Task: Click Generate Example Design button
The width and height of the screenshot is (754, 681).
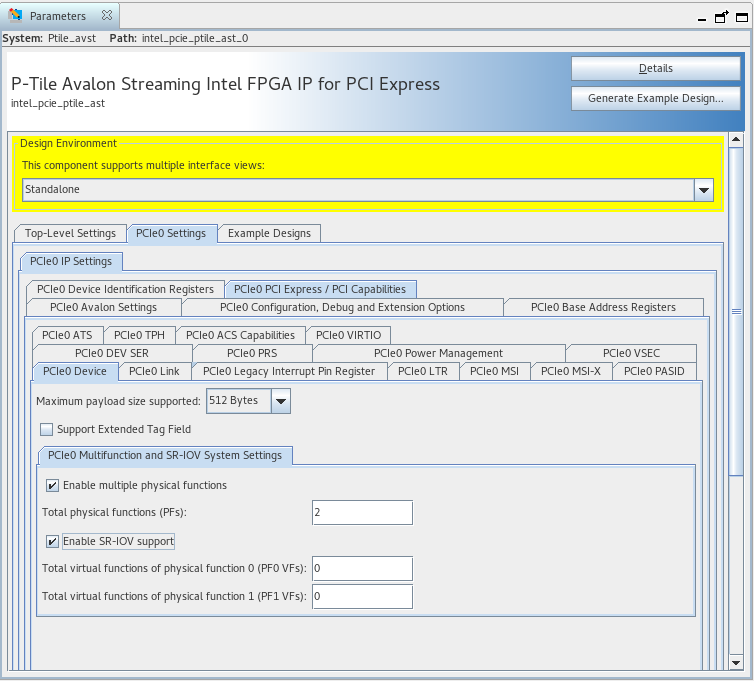Action: [655, 99]
